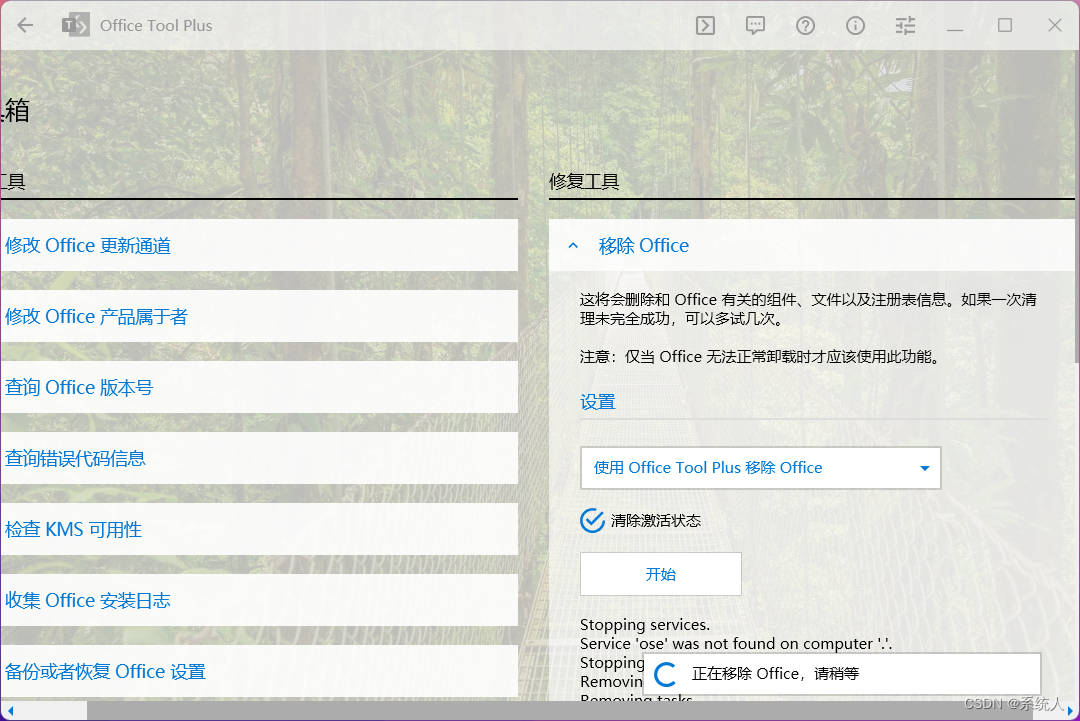Click the 正在移除 Office，请稍等 notification
The image size is (1080, 721).
842,673
